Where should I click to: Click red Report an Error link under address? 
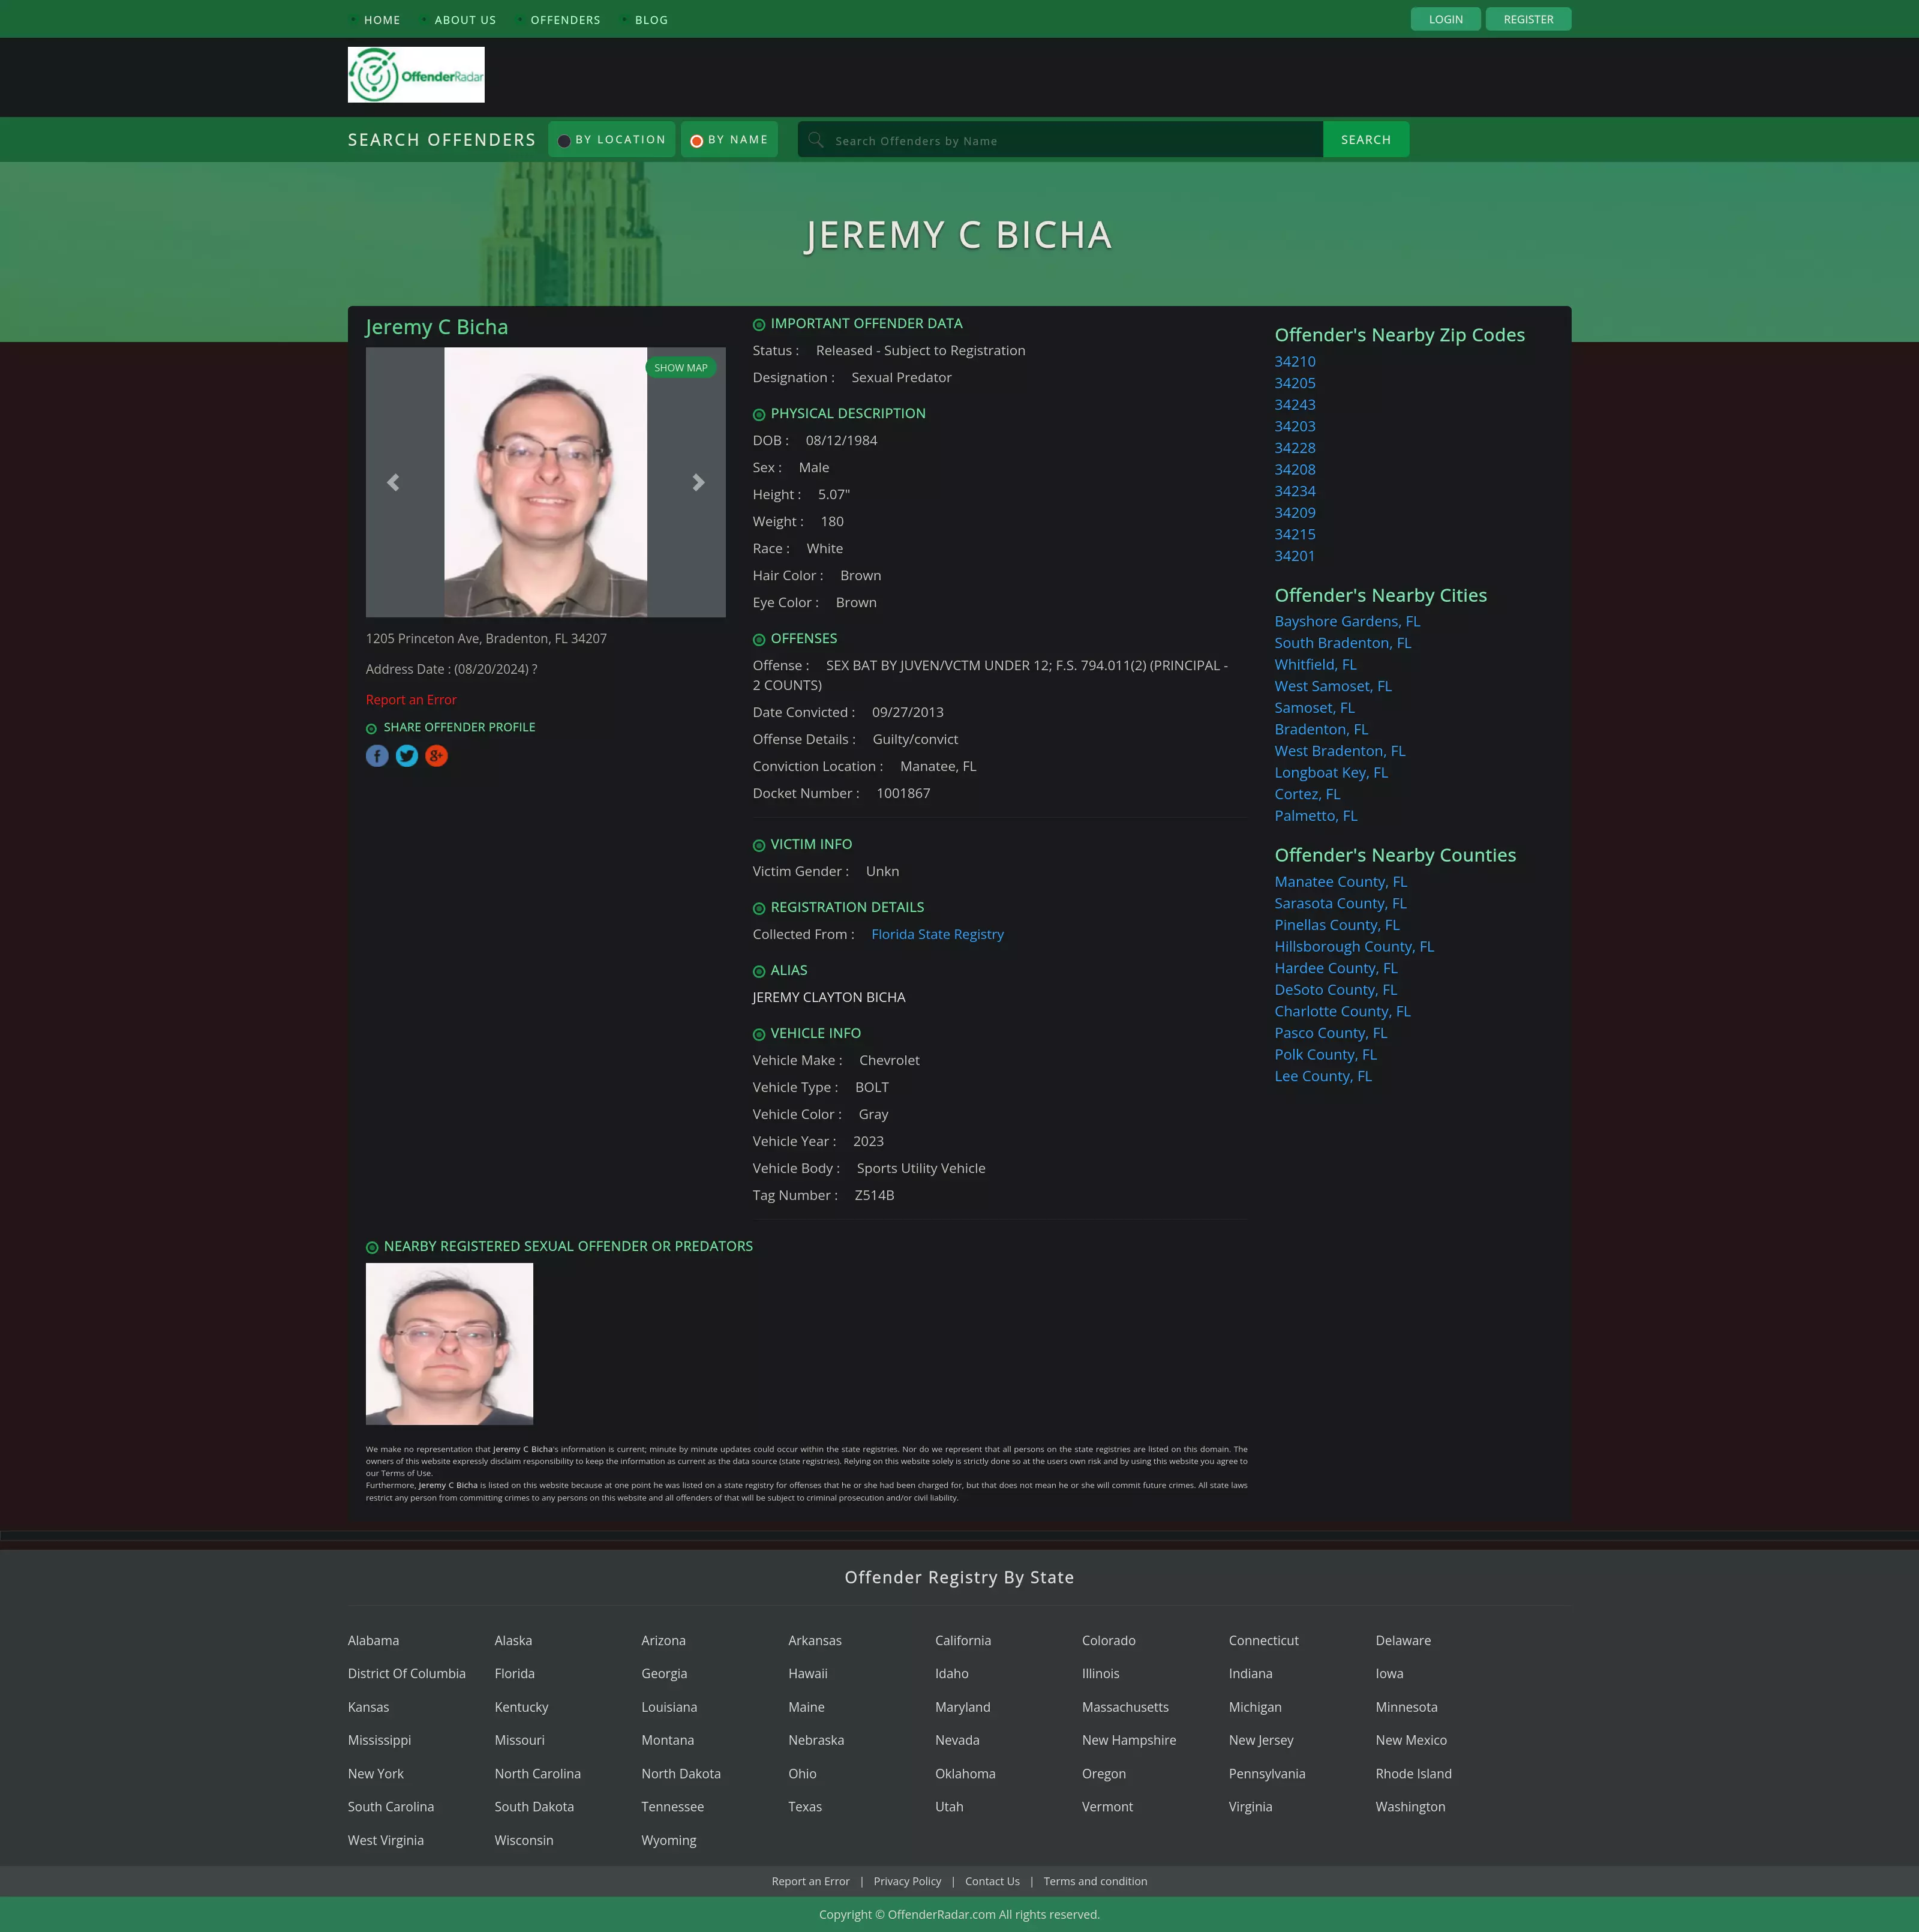coord(411,700)
